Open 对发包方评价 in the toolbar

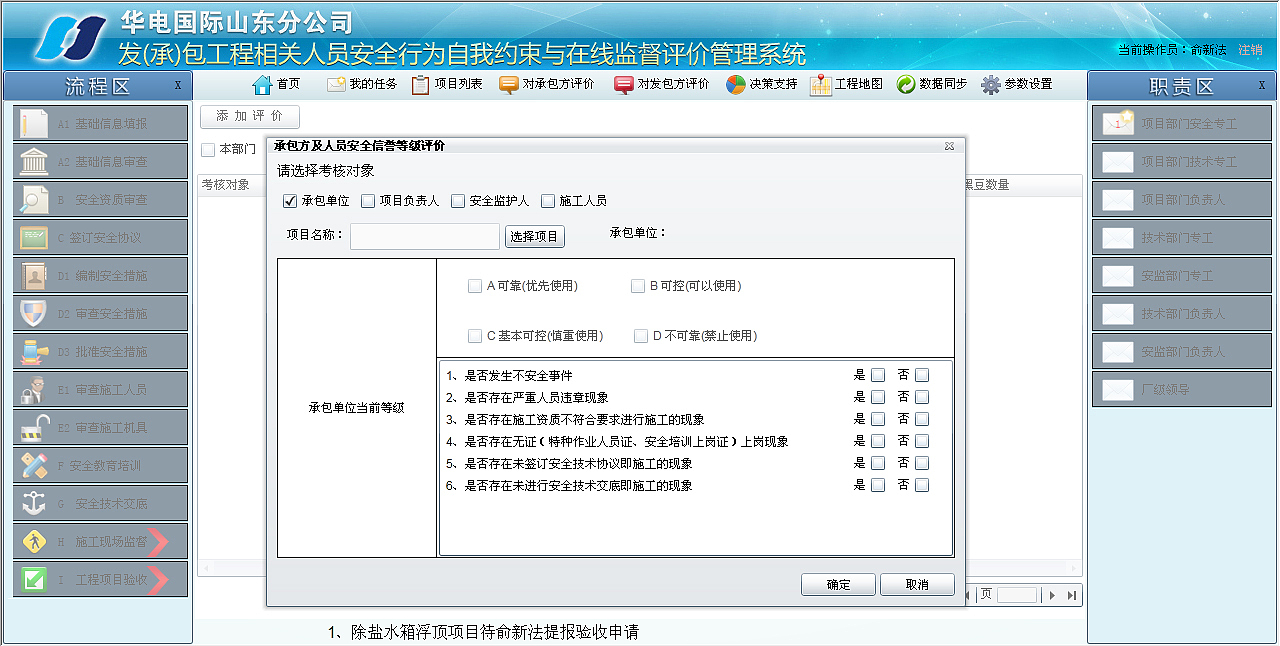pyautogui.click(x=662, y=84)
